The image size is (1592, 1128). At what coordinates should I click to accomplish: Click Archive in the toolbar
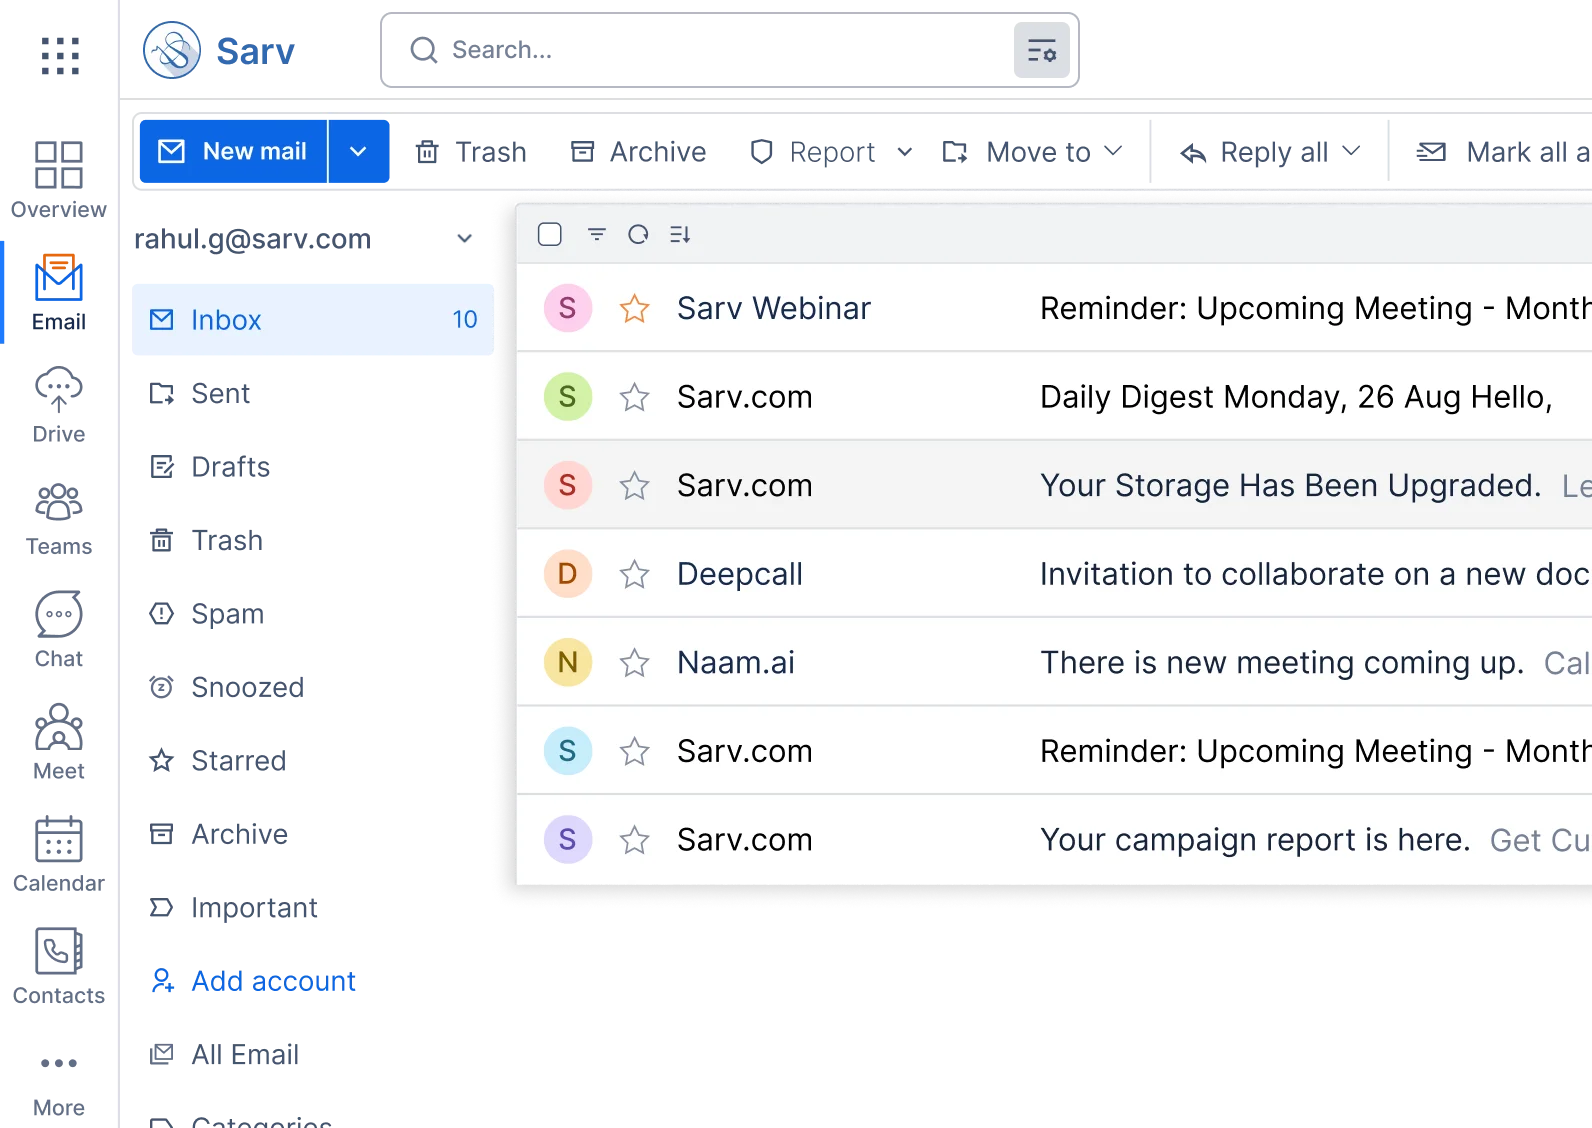(638, 152)
